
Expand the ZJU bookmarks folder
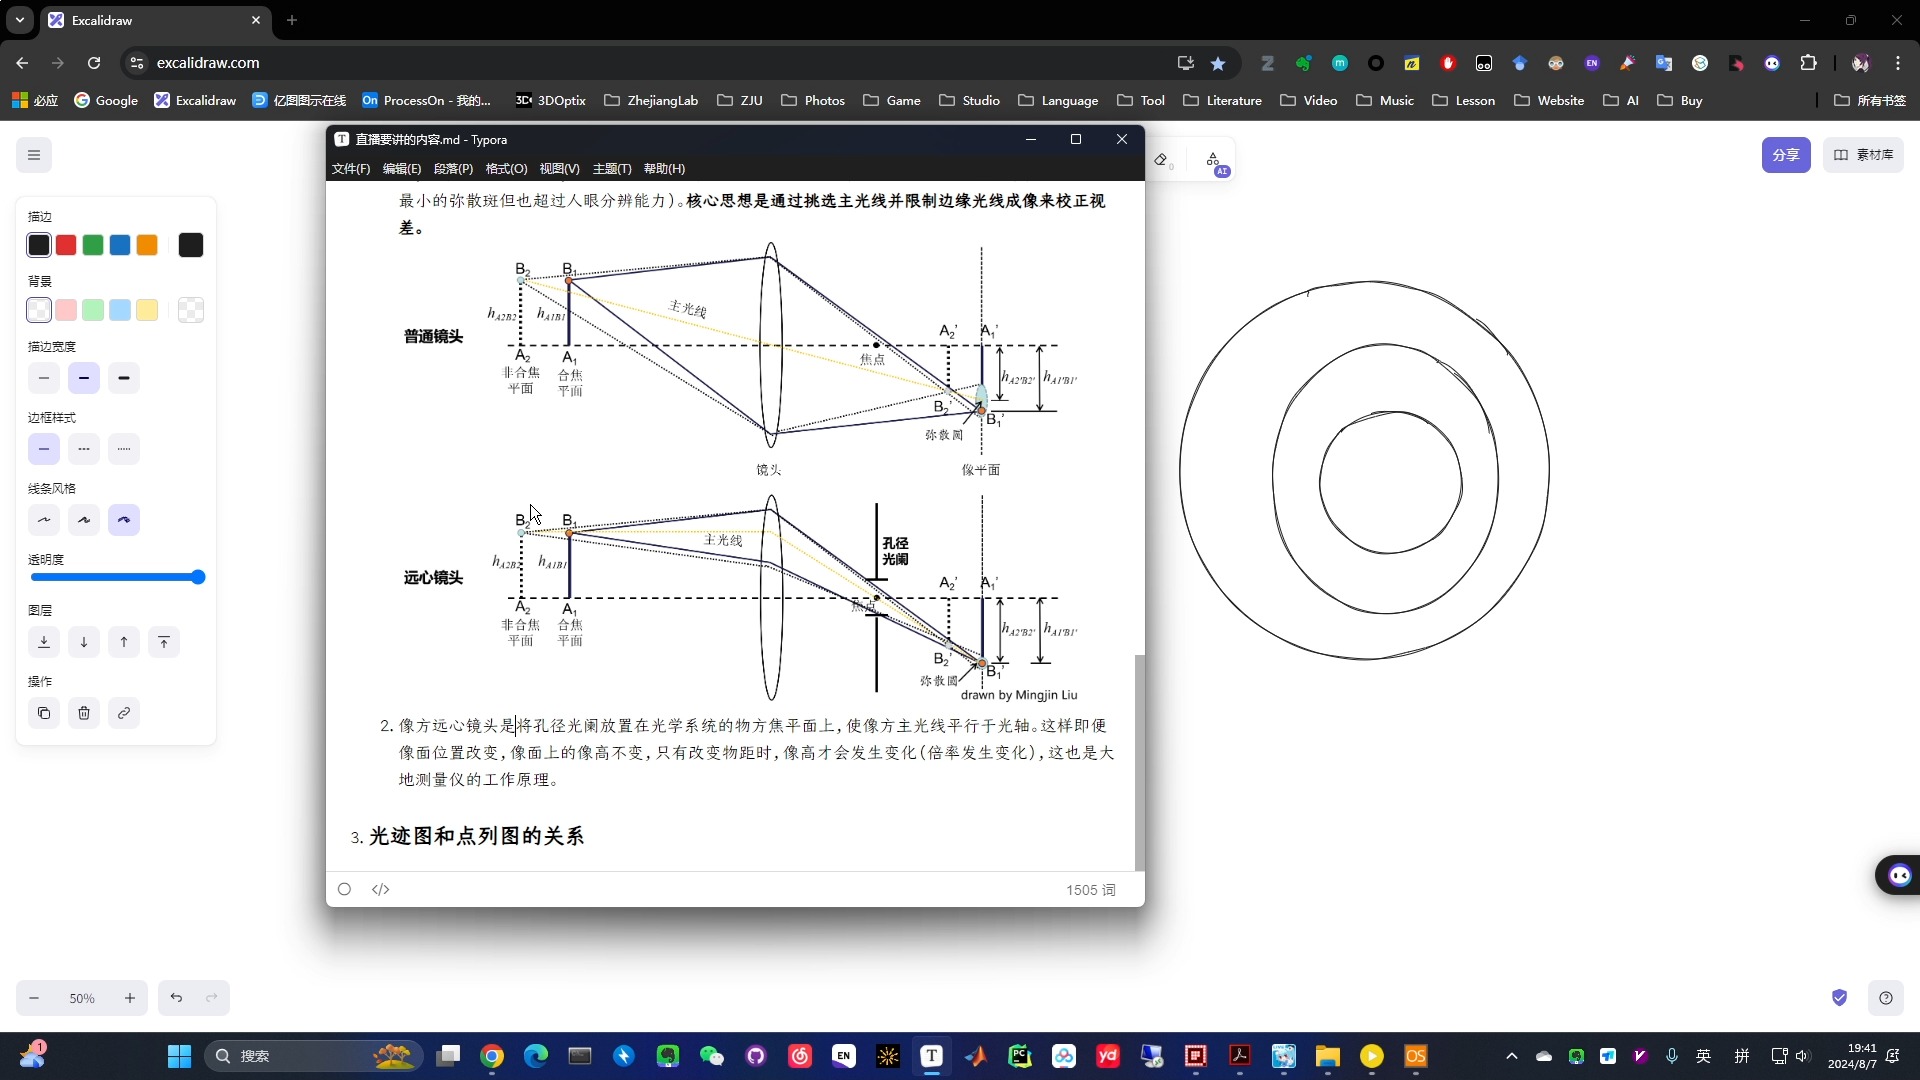740,100
